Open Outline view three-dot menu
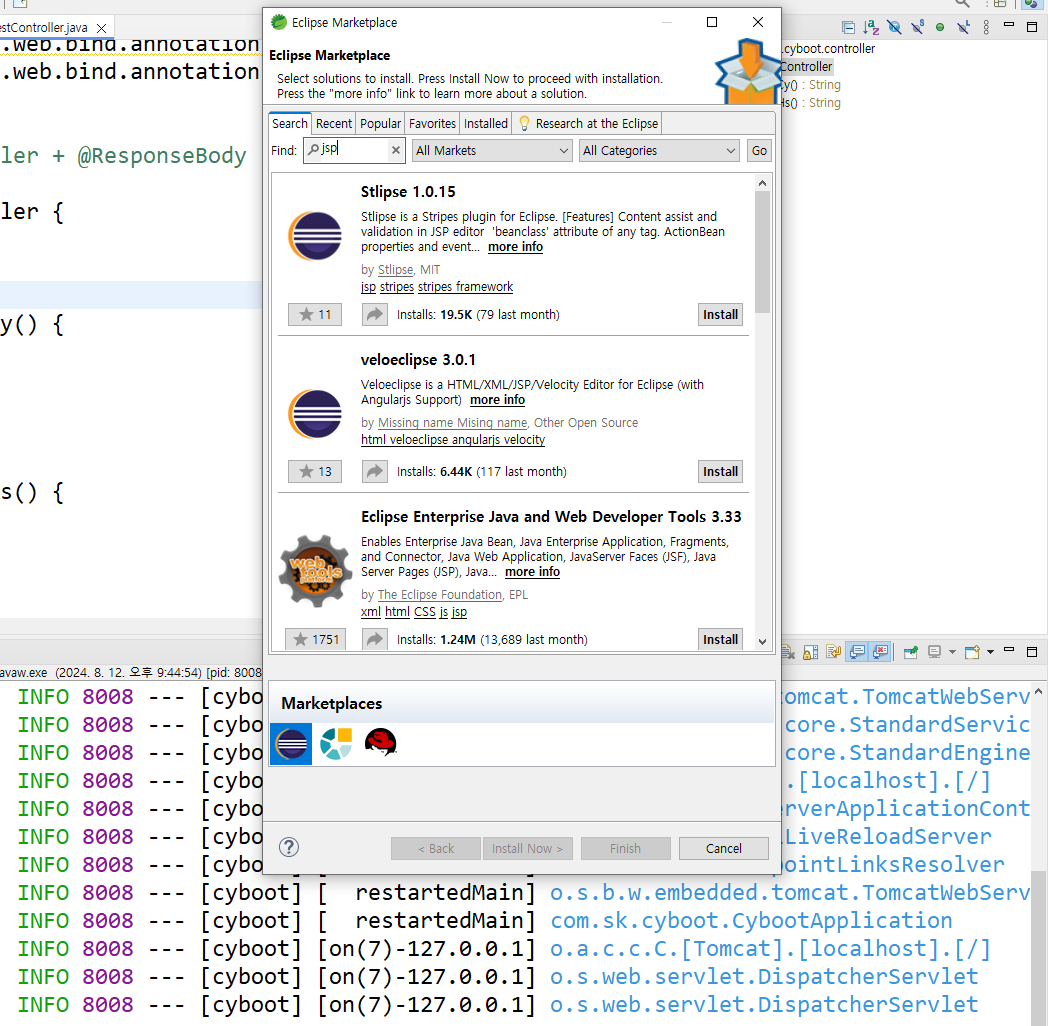 click(x=987, y=27)
